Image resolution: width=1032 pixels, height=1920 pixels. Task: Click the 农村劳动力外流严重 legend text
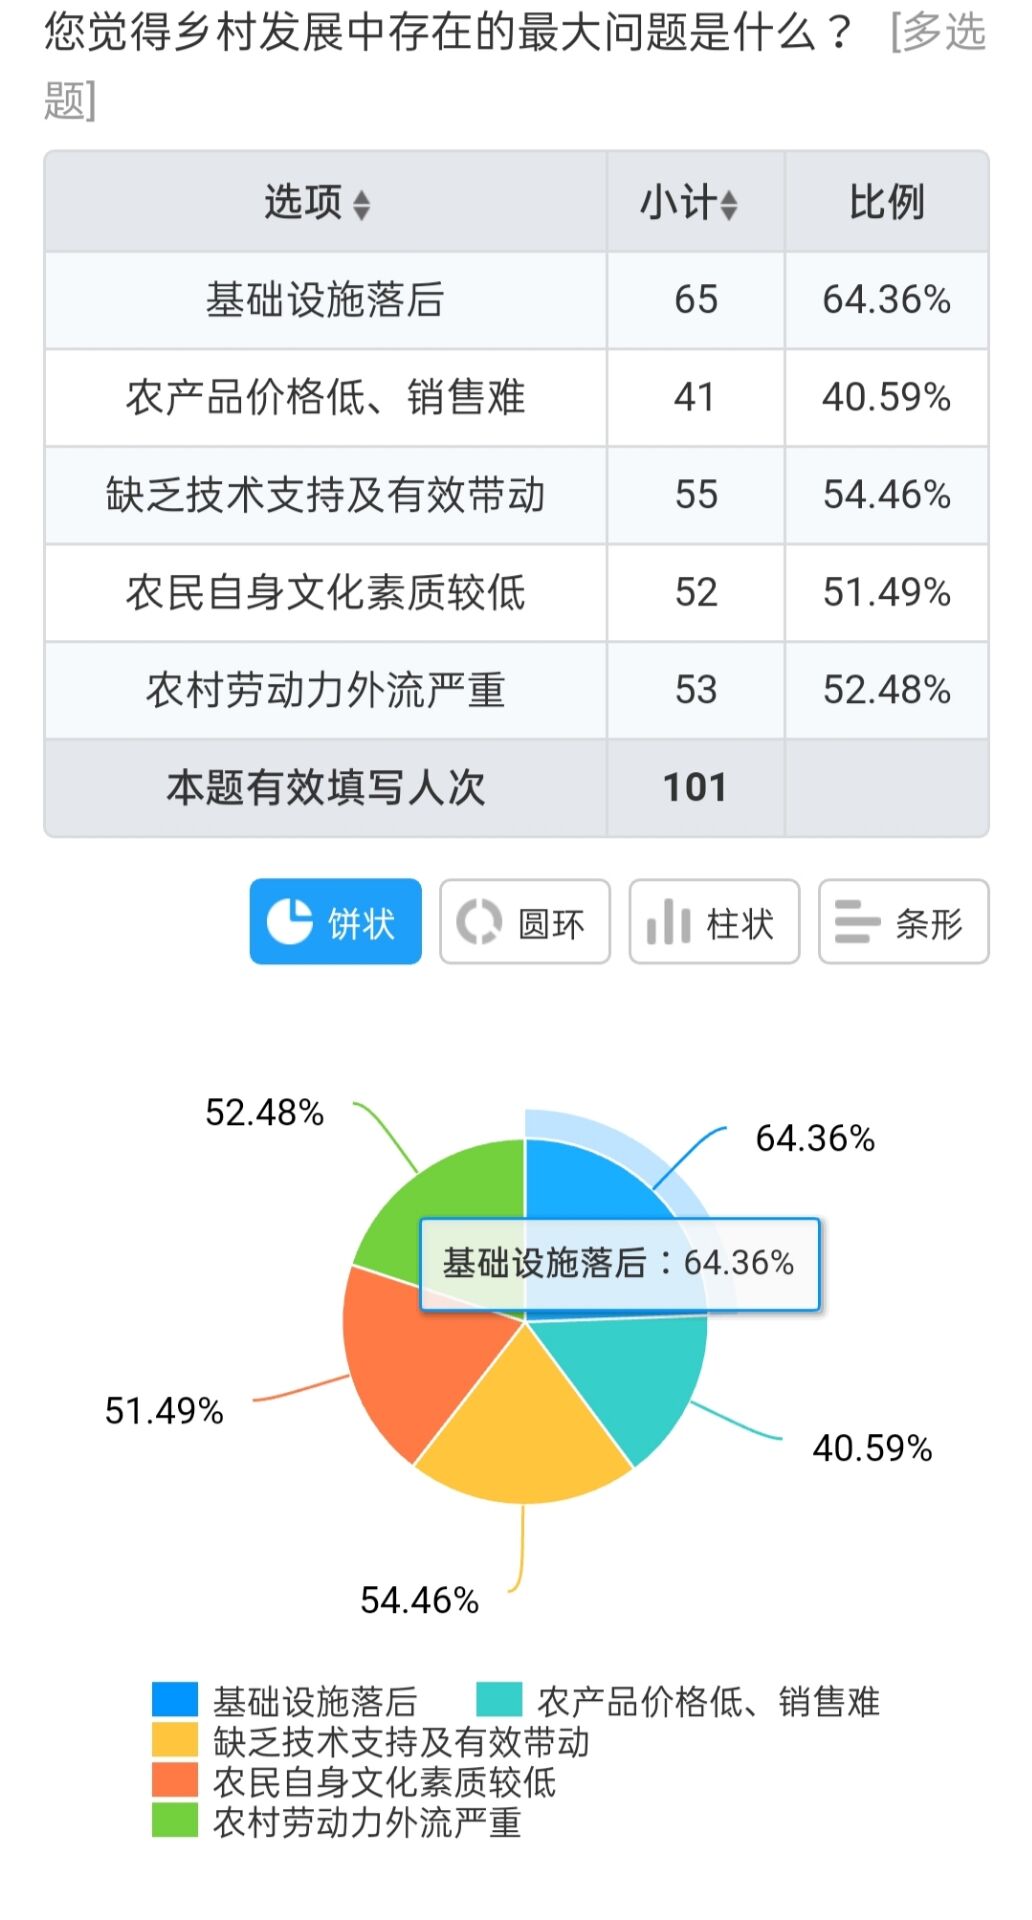tap(367, 1822)
